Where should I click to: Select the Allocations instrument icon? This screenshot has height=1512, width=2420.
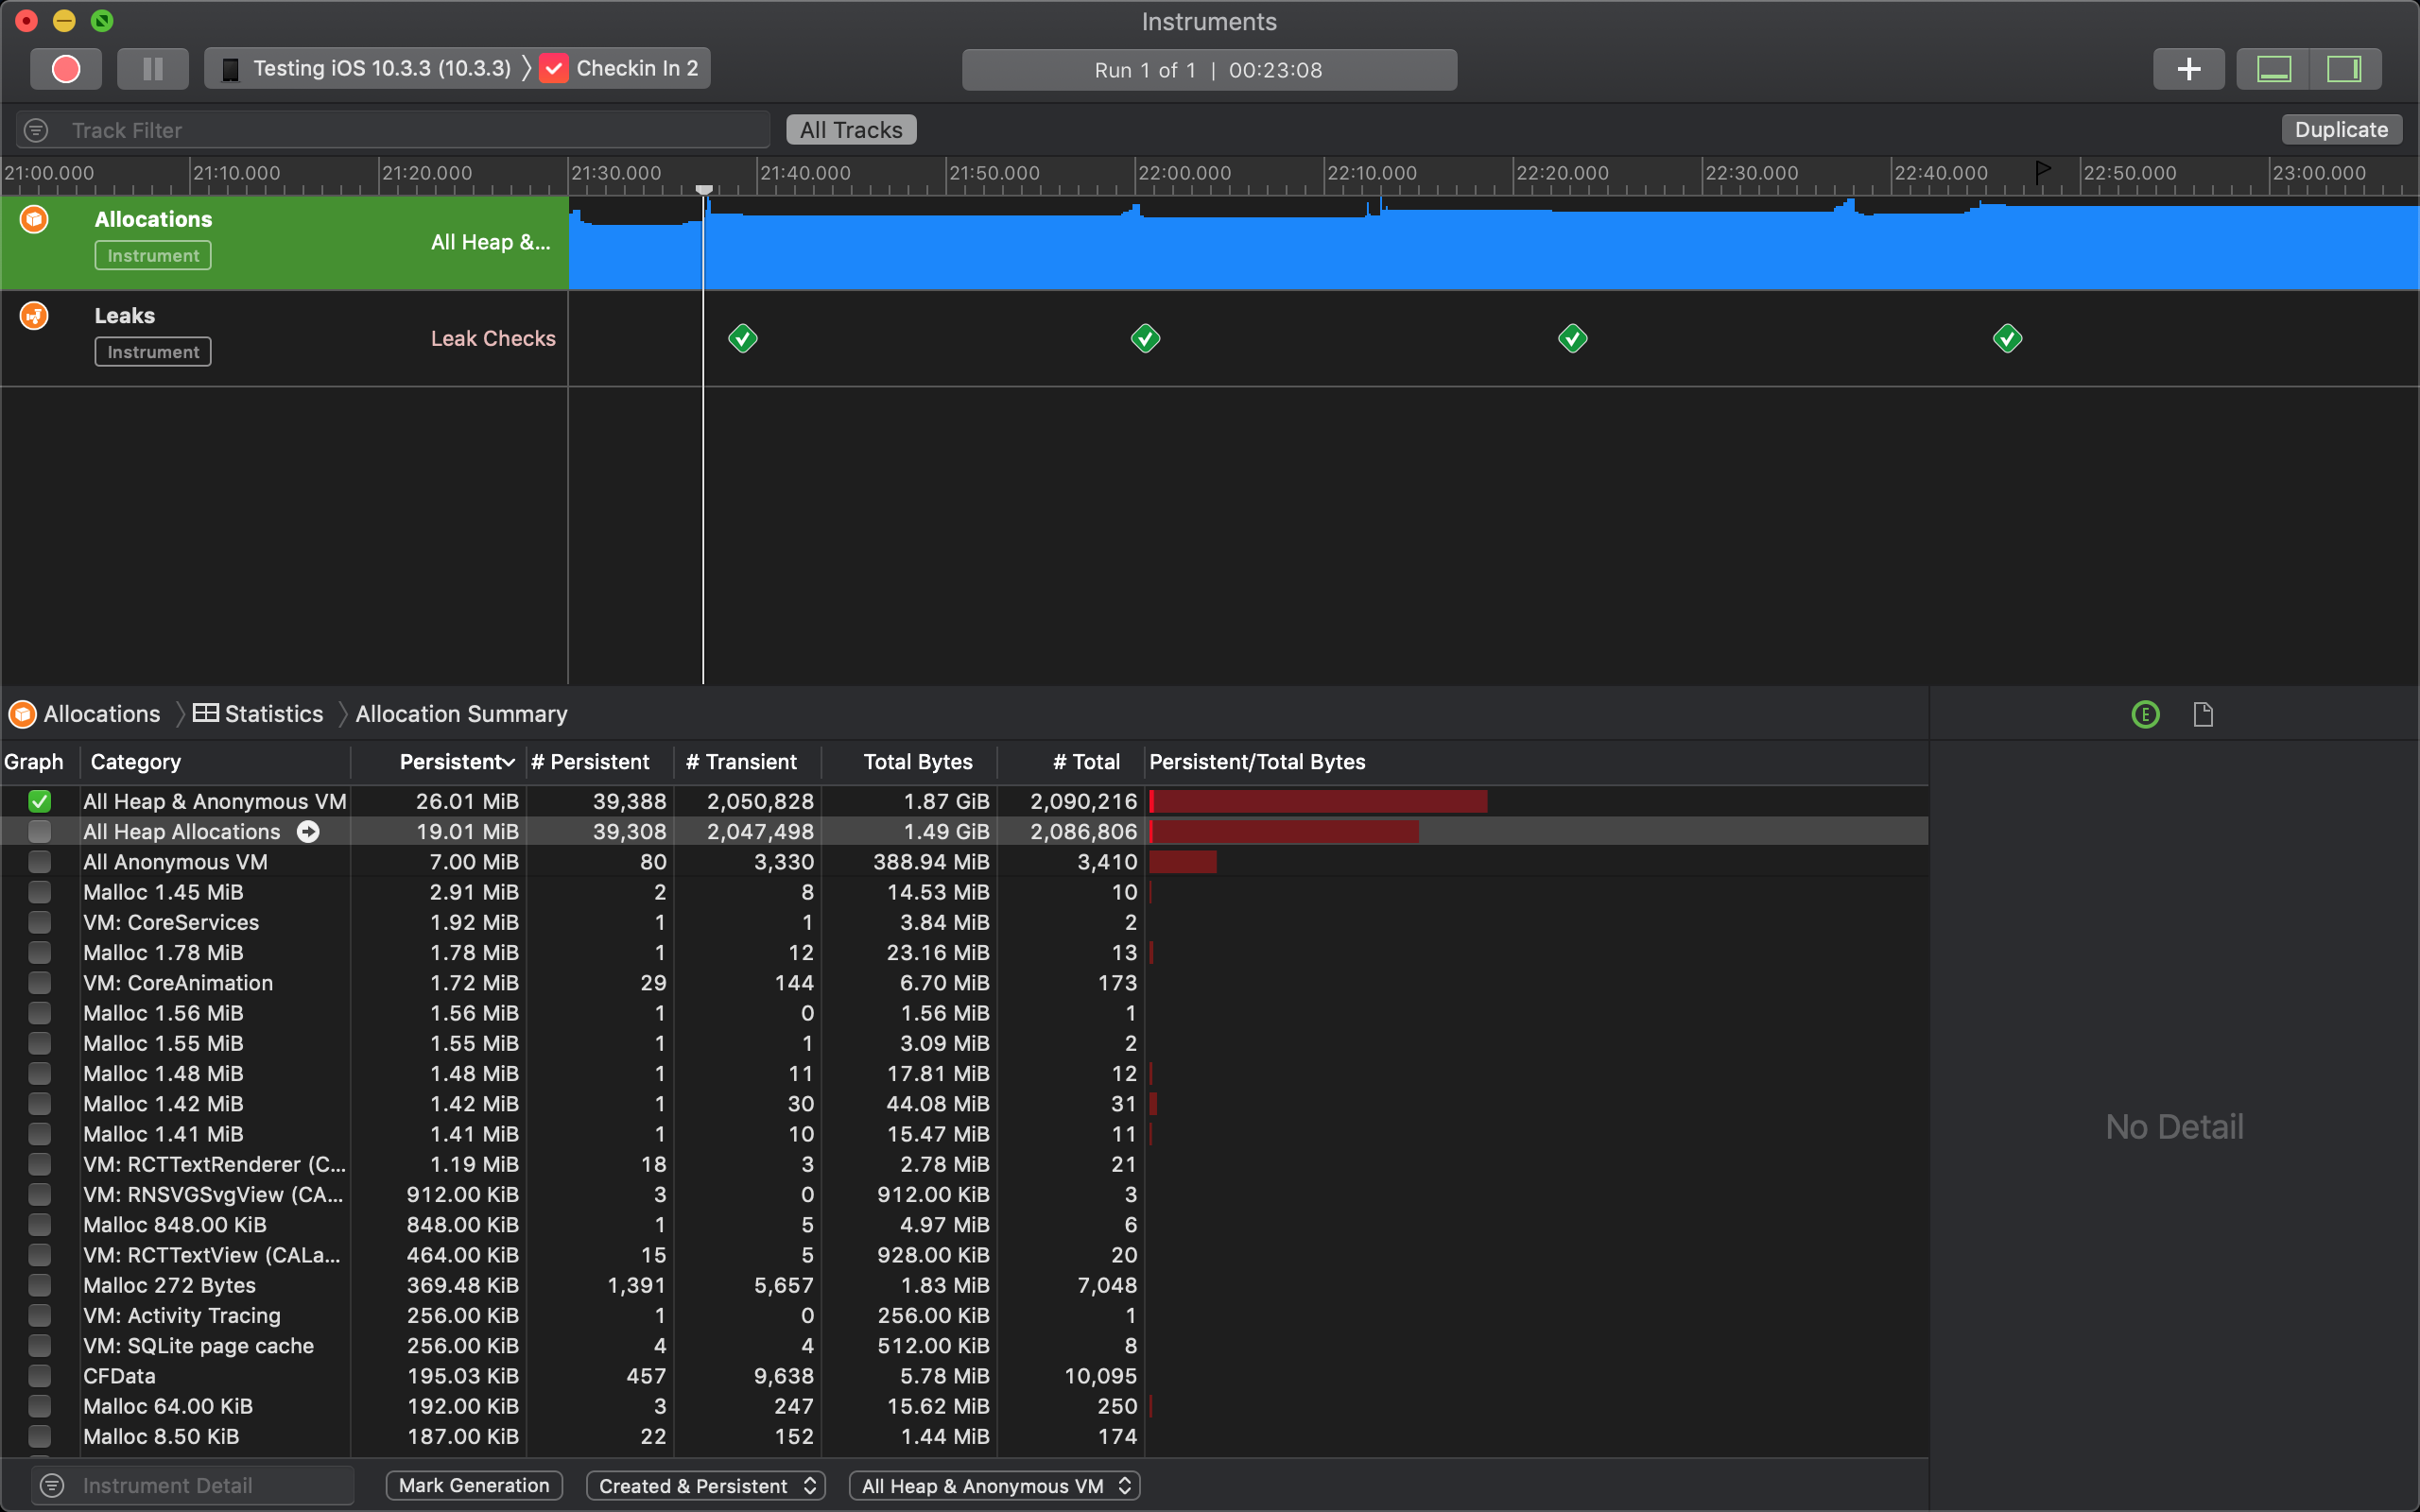[34, 219]
